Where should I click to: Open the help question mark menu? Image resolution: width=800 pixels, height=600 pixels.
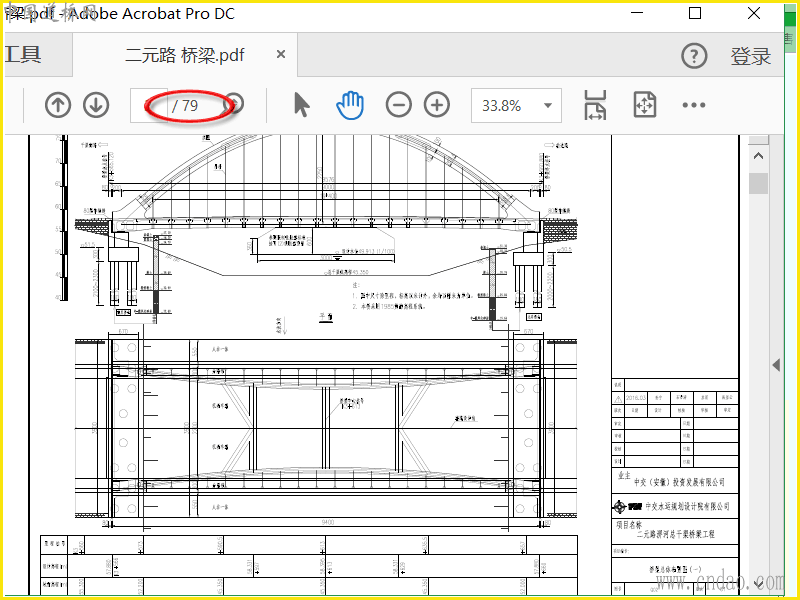tap(694, 56)
